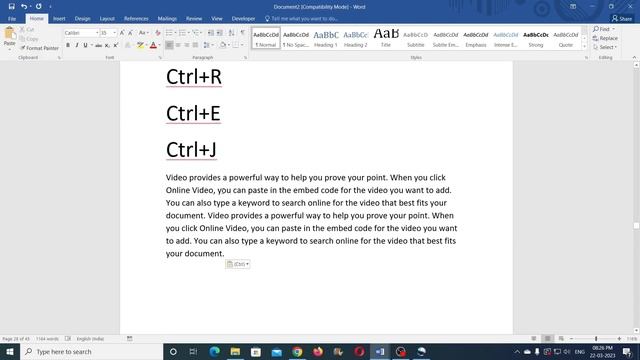The image size is (640, 360).
Task: Click the Increase Font Size icon
Action: point(122,33)
